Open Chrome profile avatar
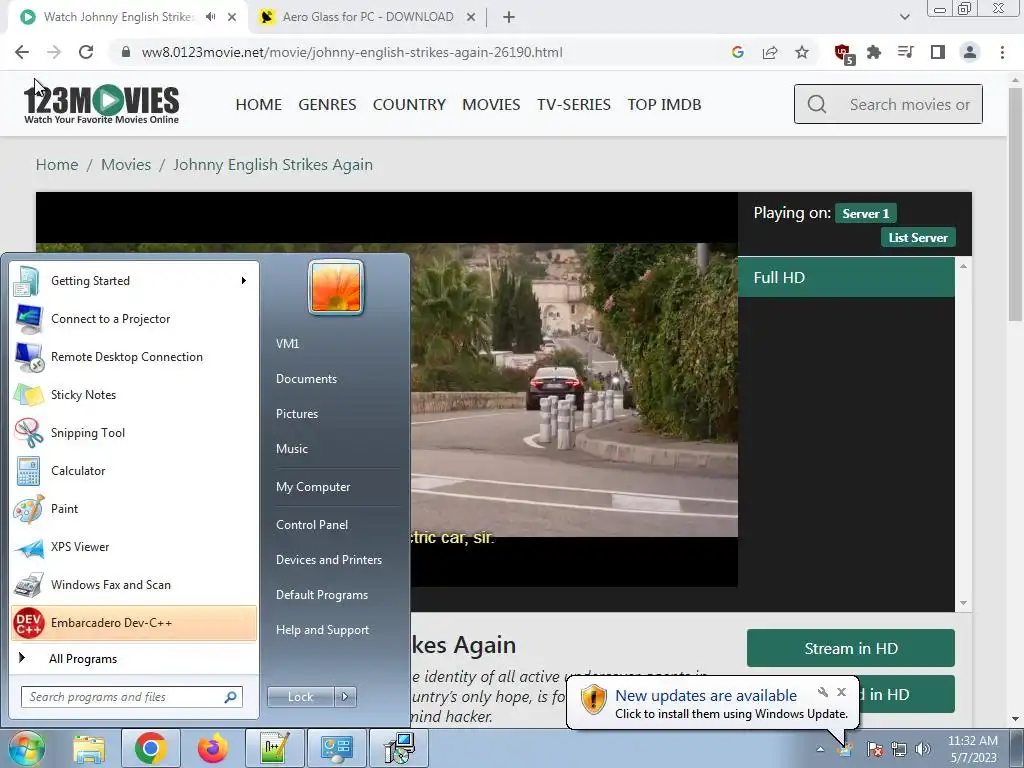The width and height of the screenshot is (1024, 768). click(x=970, y=52)
